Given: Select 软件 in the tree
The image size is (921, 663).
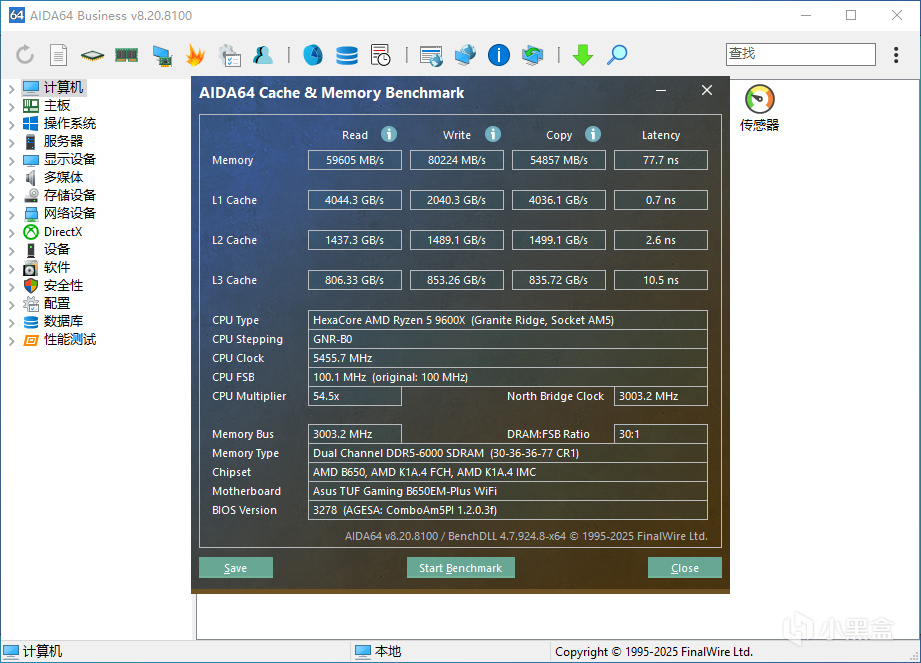Looking at the screenshot, I should click(56, 267).
